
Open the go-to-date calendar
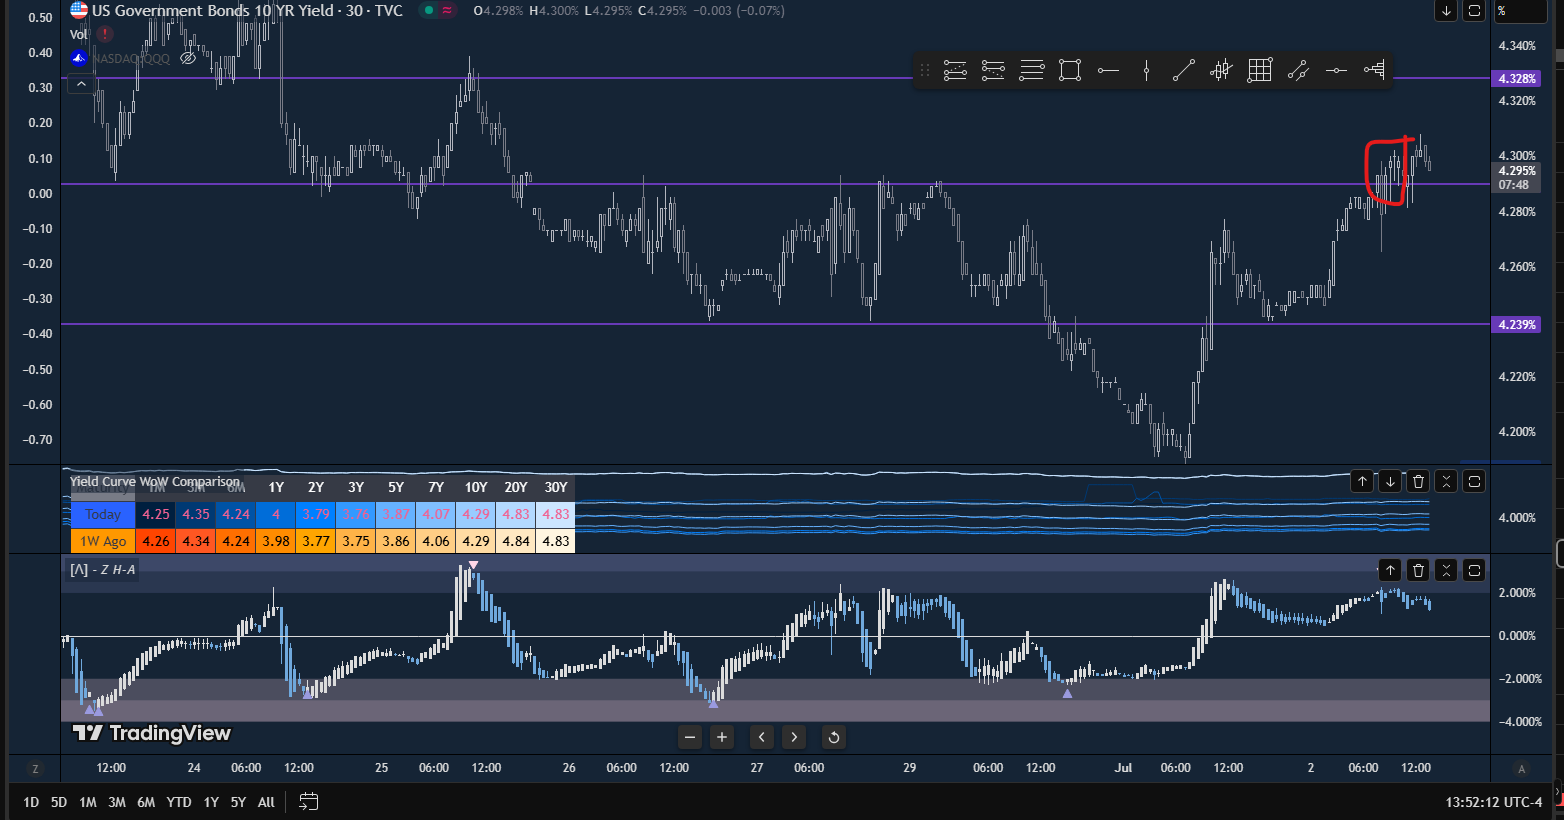309,802
